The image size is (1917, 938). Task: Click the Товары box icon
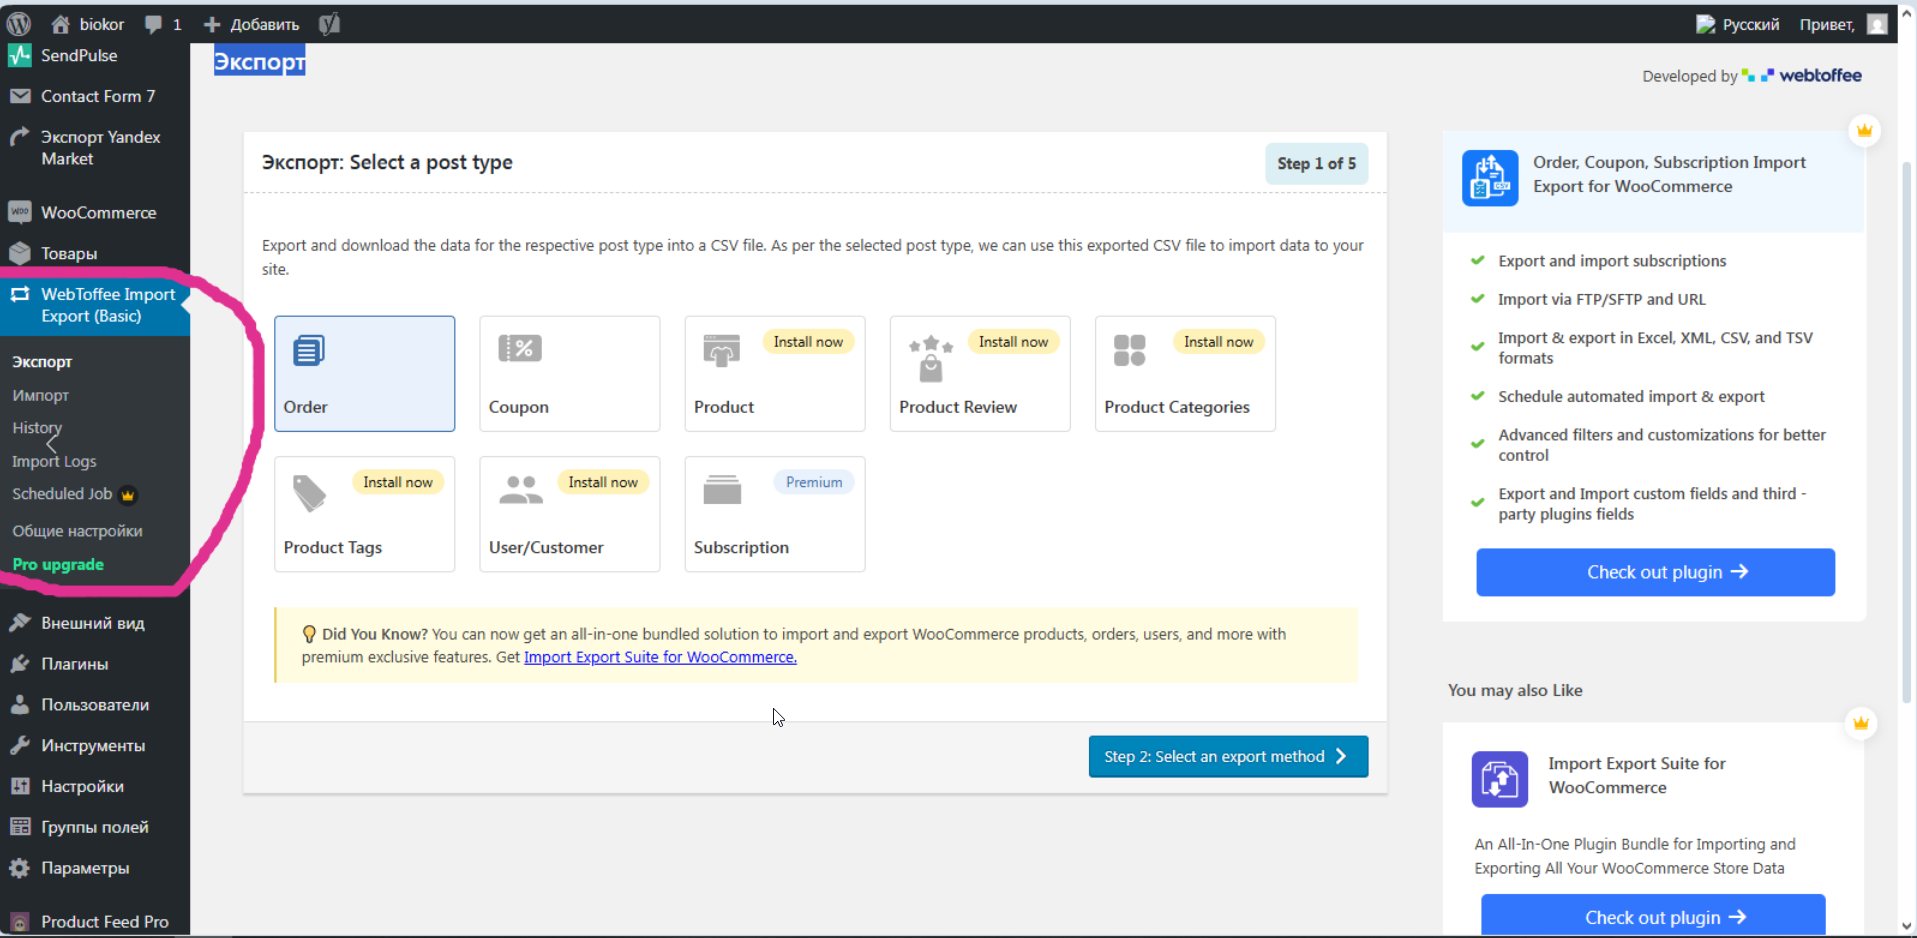20,253
